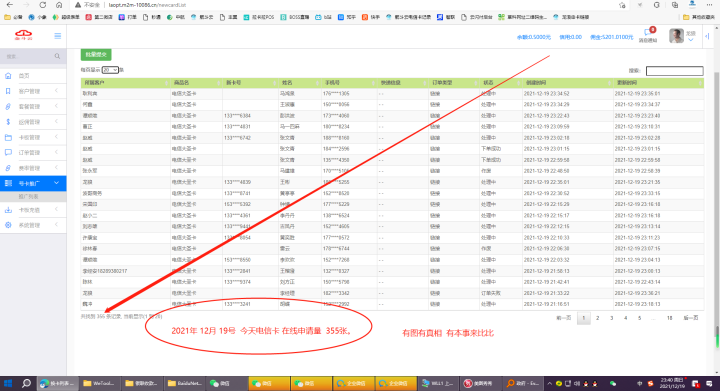
Task: Click the taskbar clock showing 23:40
Action: 672,383
